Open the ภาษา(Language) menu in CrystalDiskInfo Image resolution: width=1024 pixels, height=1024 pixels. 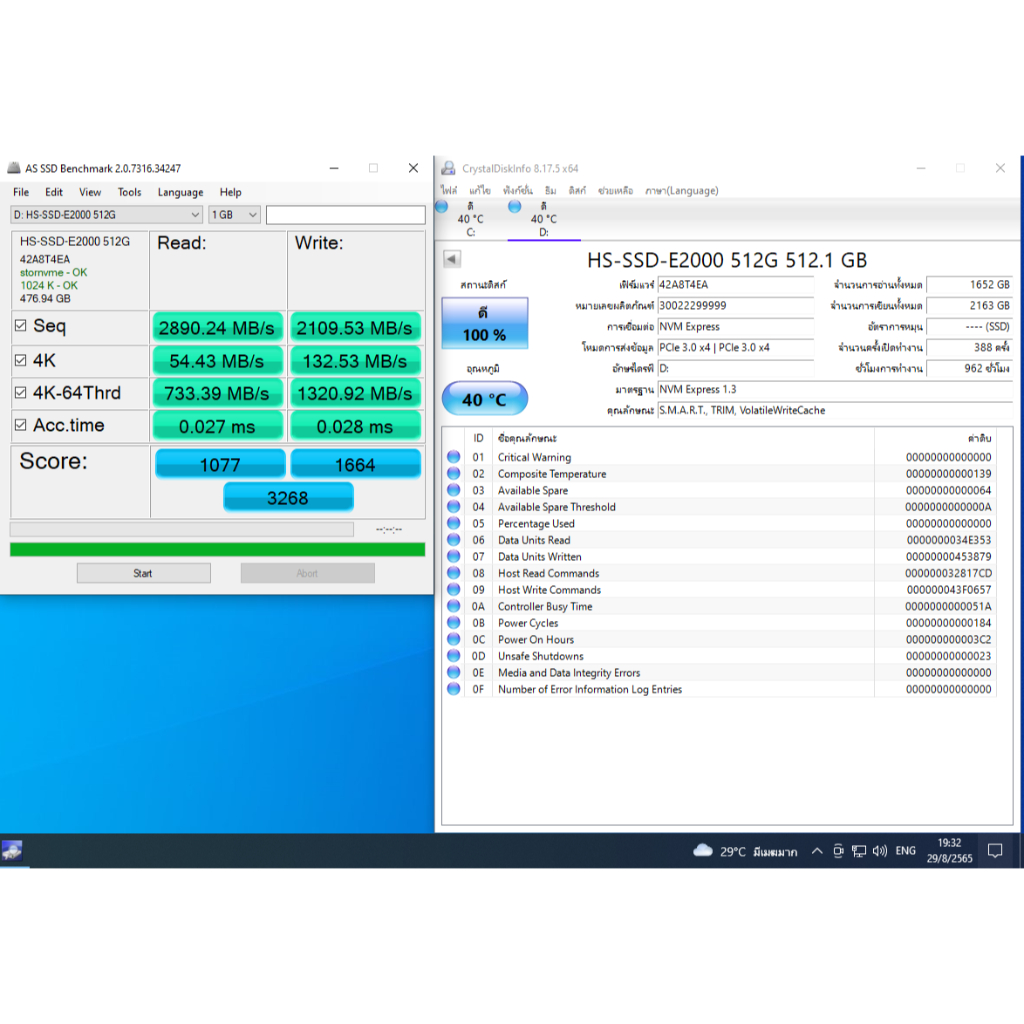coord(681,190)
